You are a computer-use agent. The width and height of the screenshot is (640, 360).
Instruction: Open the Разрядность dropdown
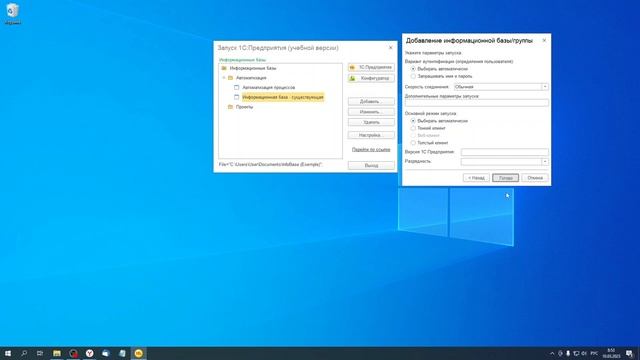click(544, 162)
